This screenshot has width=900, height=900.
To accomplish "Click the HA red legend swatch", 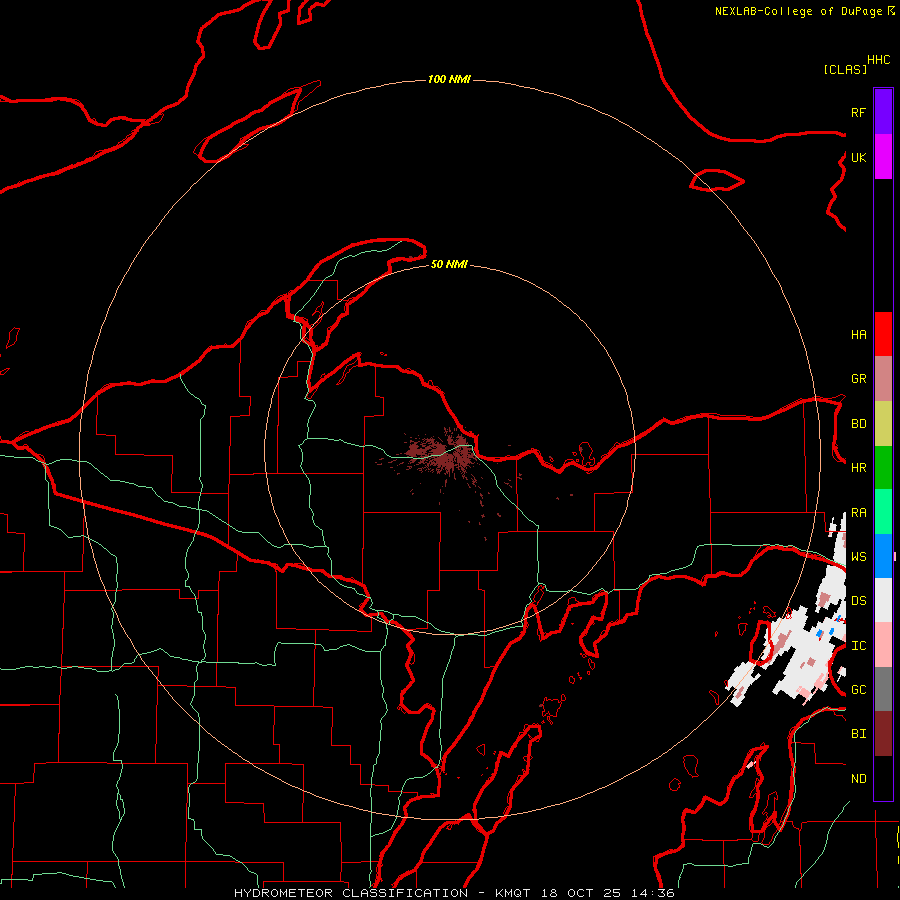I will pos(883,334).
